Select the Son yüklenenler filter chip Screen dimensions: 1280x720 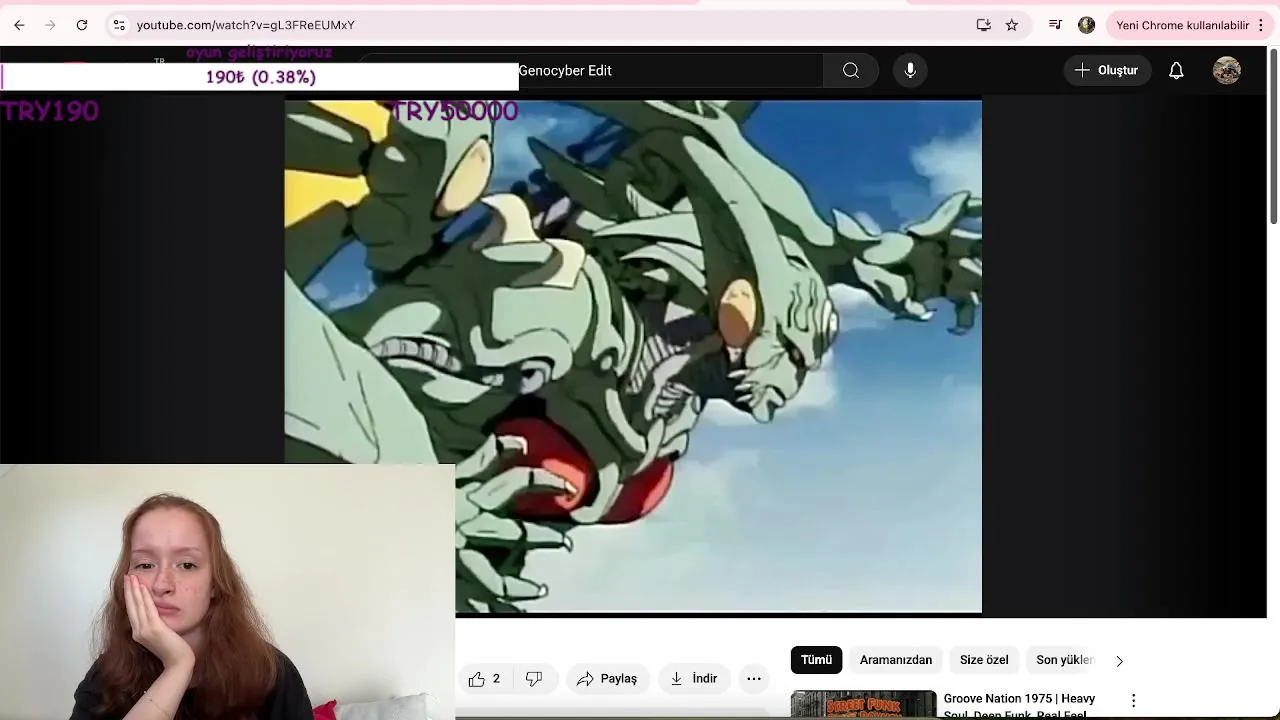coord(1064,660)
